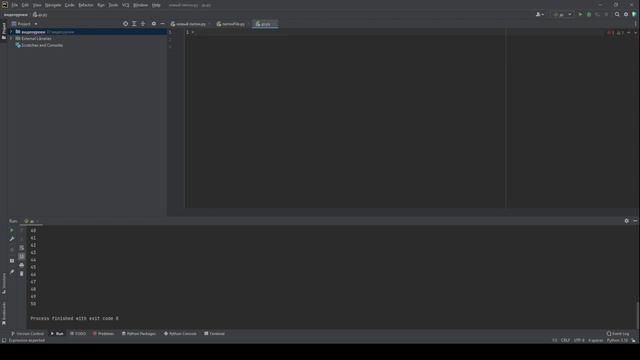The height and width of the screenshot is (360, 640).
Task: Open the TODO tool window tab
Action: (78, 334)
